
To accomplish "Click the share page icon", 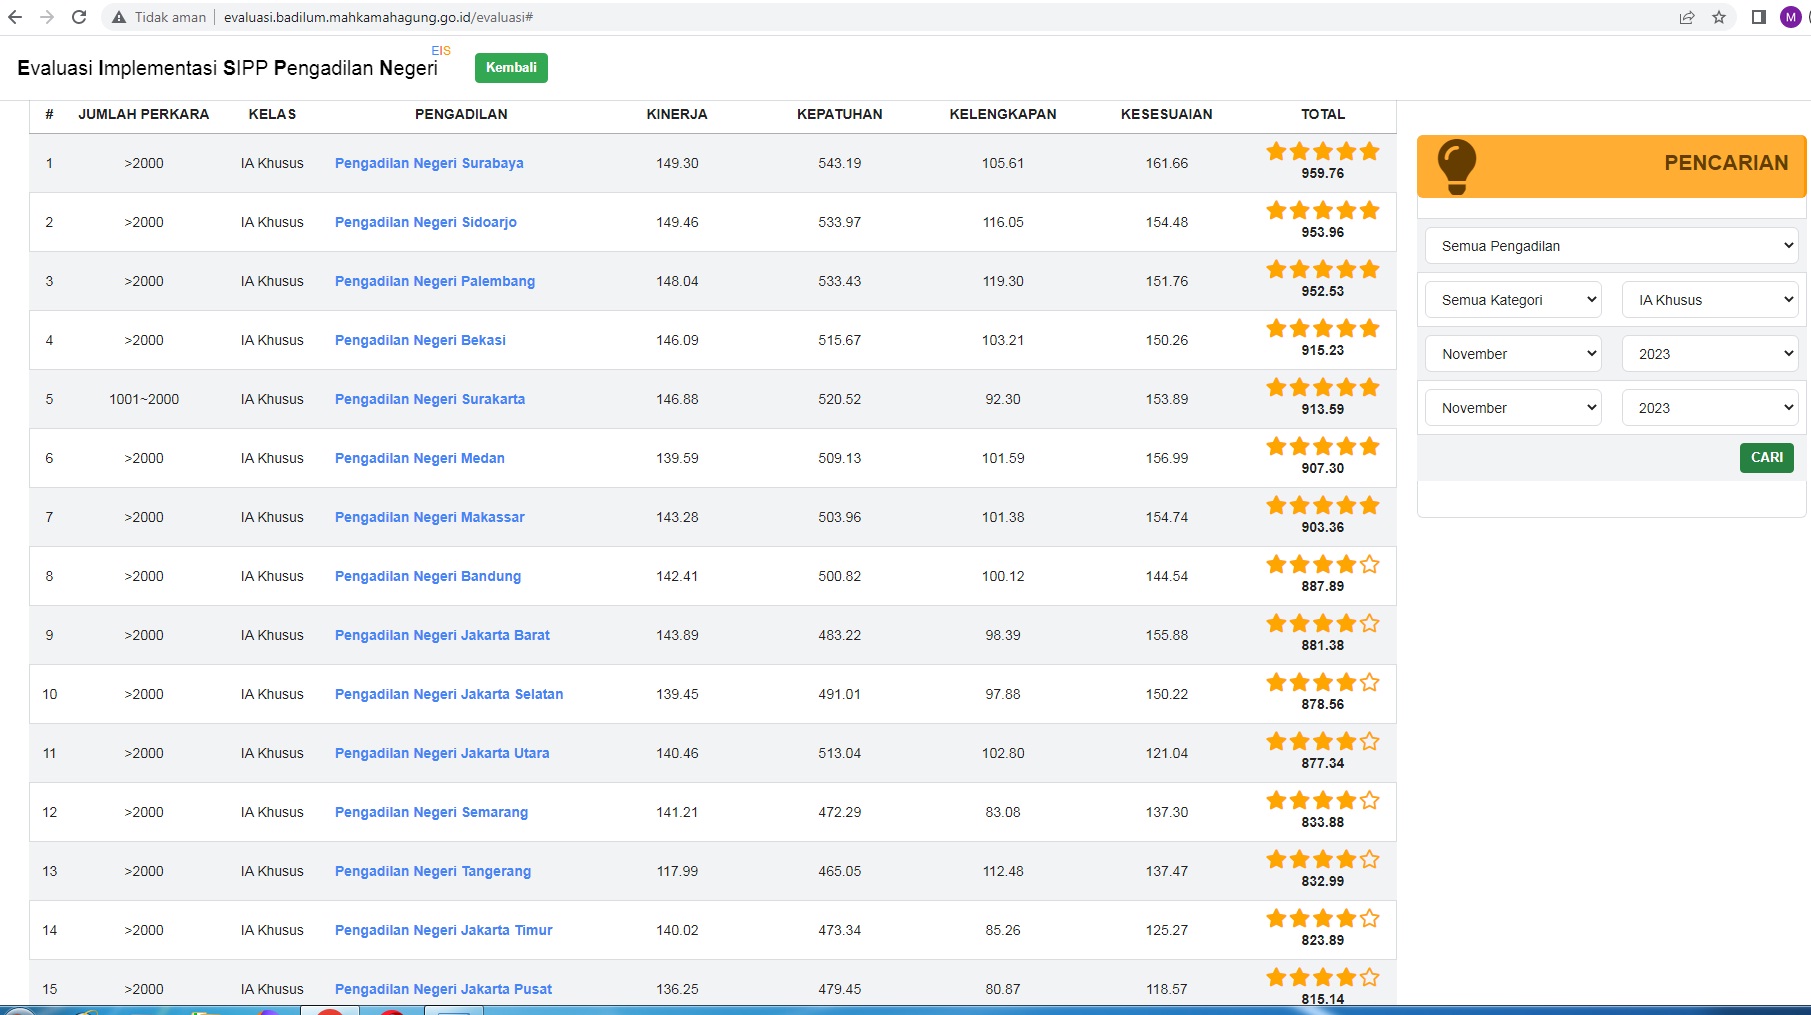I will (x=1687, y=17).
